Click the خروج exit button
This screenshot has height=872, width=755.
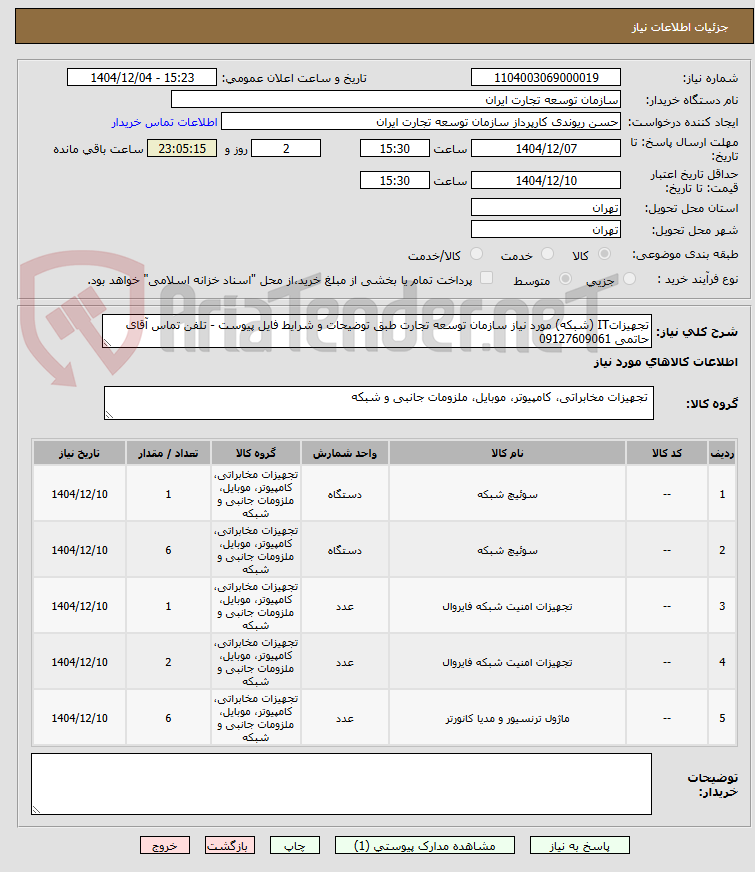tap(165, 845)
